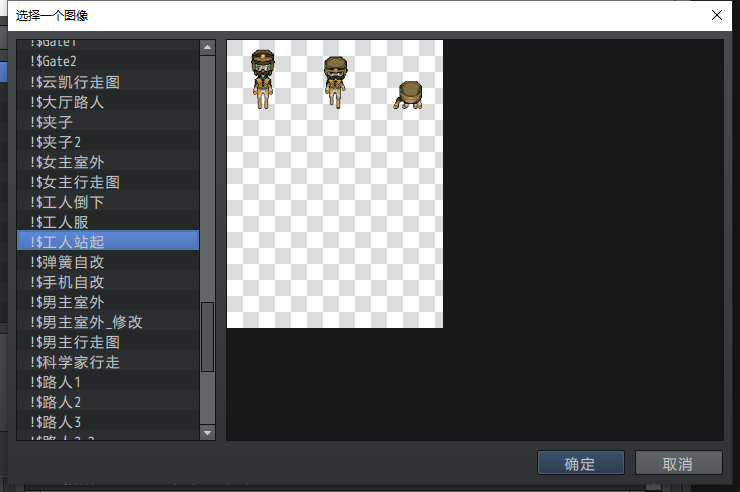
Task: Choose the !$男主室外 entry
Action: [108, 302]
